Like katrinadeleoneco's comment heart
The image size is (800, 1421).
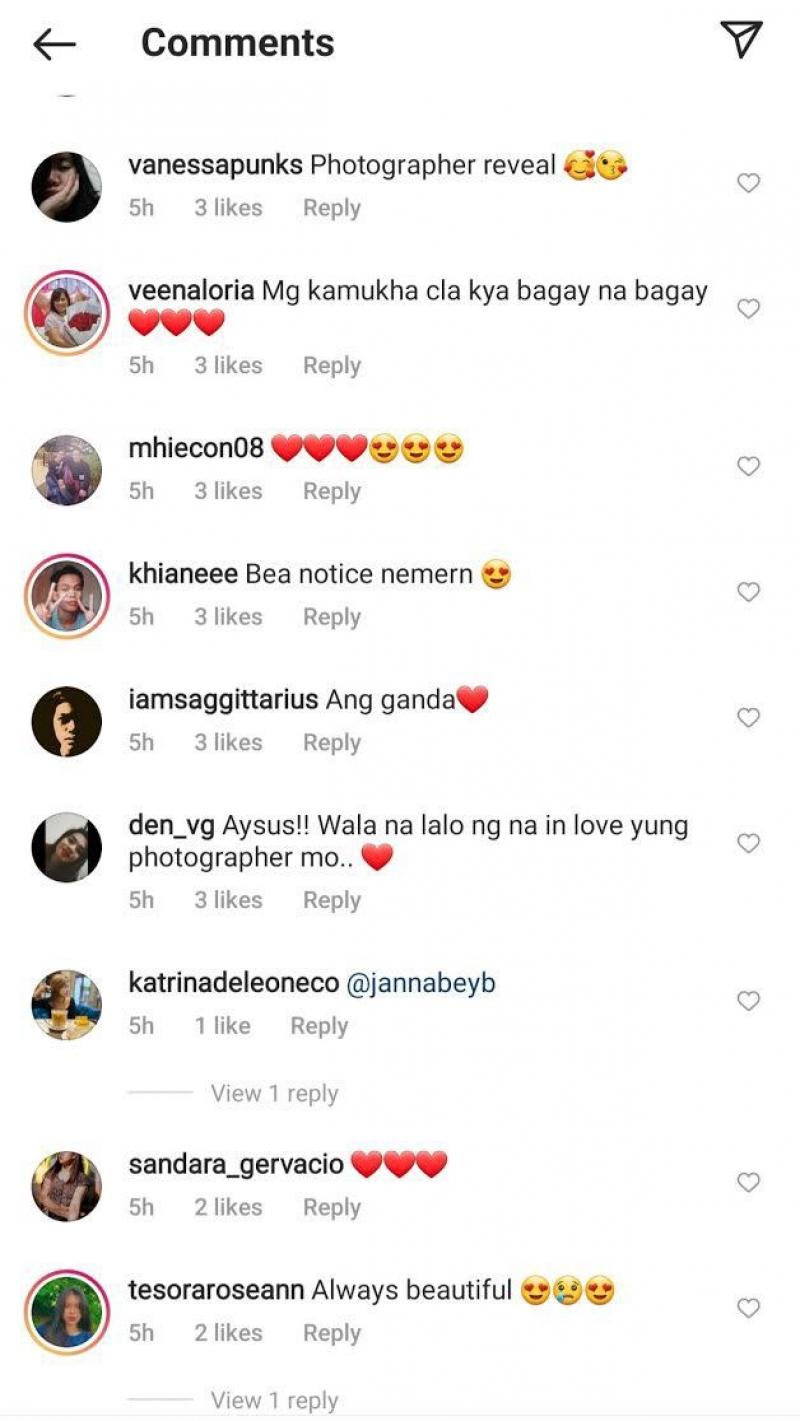click(748, 1001)
